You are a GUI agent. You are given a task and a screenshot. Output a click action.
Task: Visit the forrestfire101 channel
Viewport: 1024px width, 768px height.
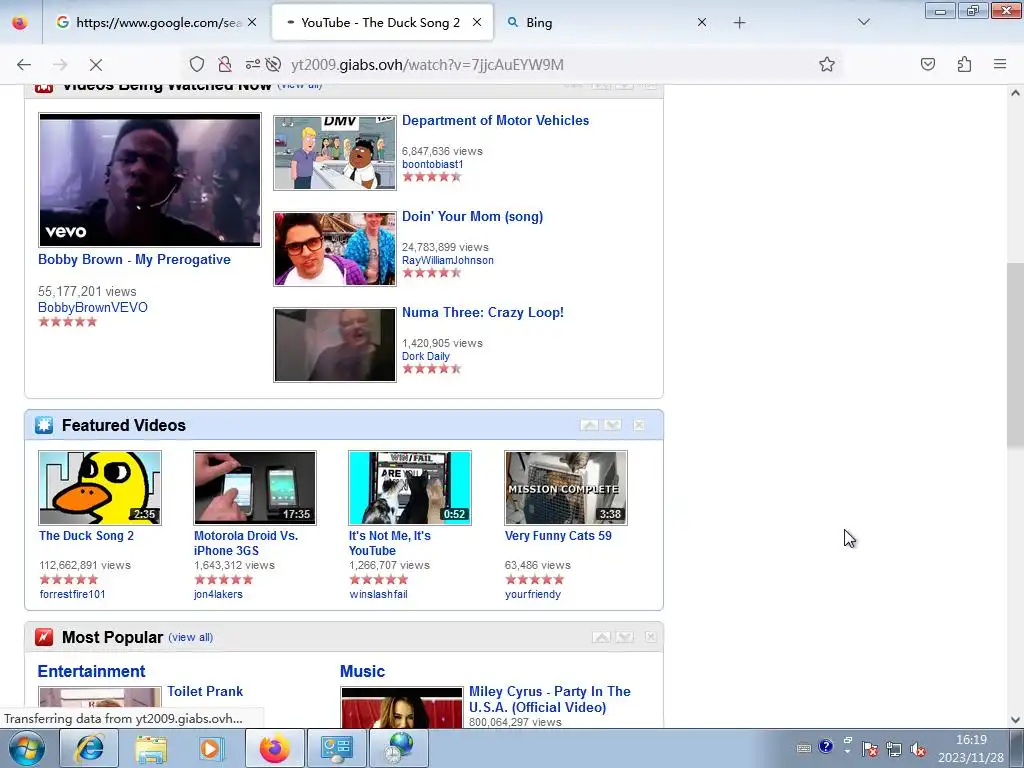point(72,594)
